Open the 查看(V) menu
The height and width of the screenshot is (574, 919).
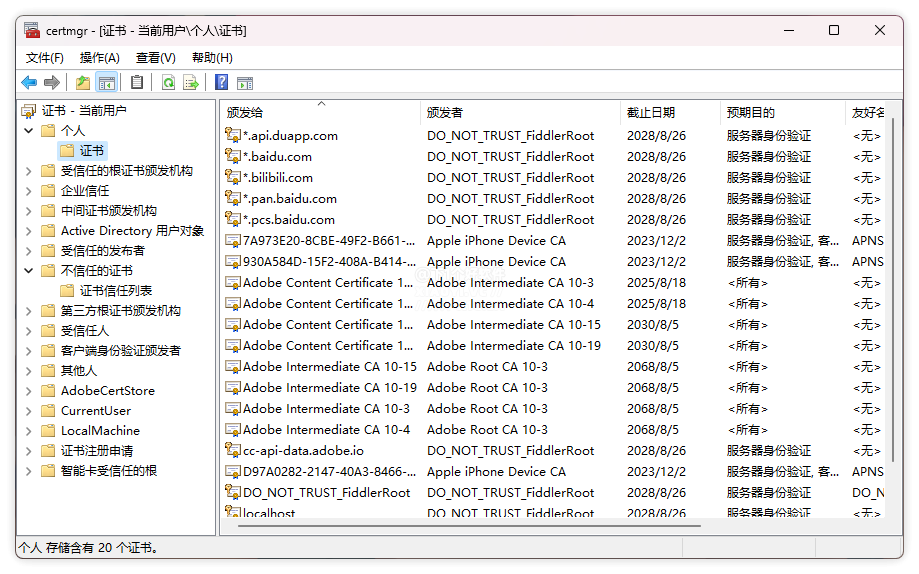tap(155, 58)
